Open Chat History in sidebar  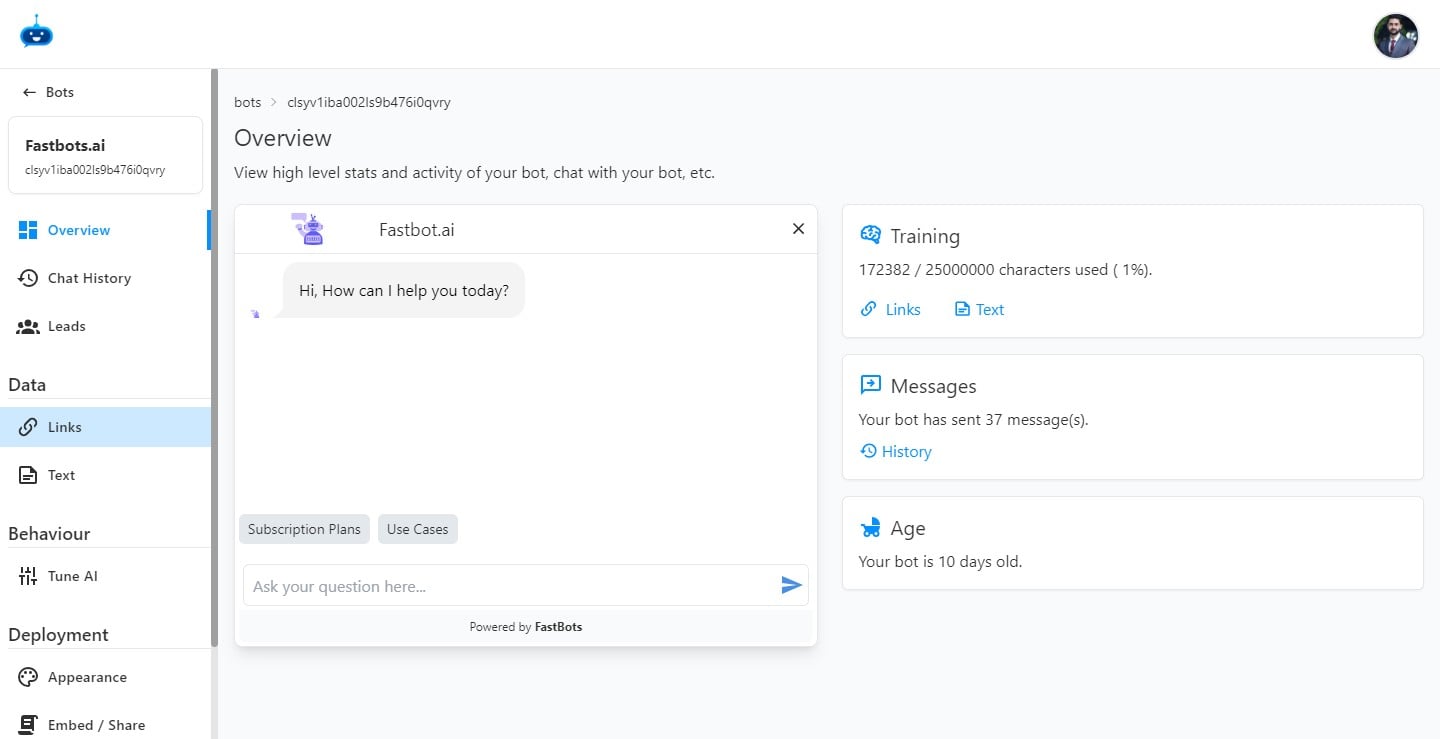coord(88,278)
